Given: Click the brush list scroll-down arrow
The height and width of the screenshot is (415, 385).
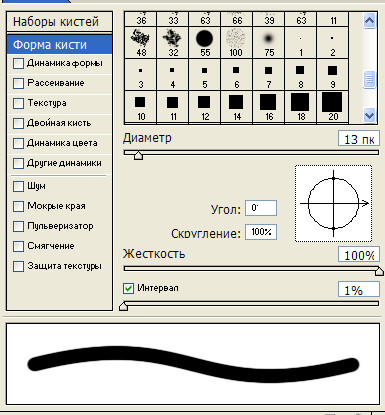Looking at the screenshot, I should coord(369,116).
